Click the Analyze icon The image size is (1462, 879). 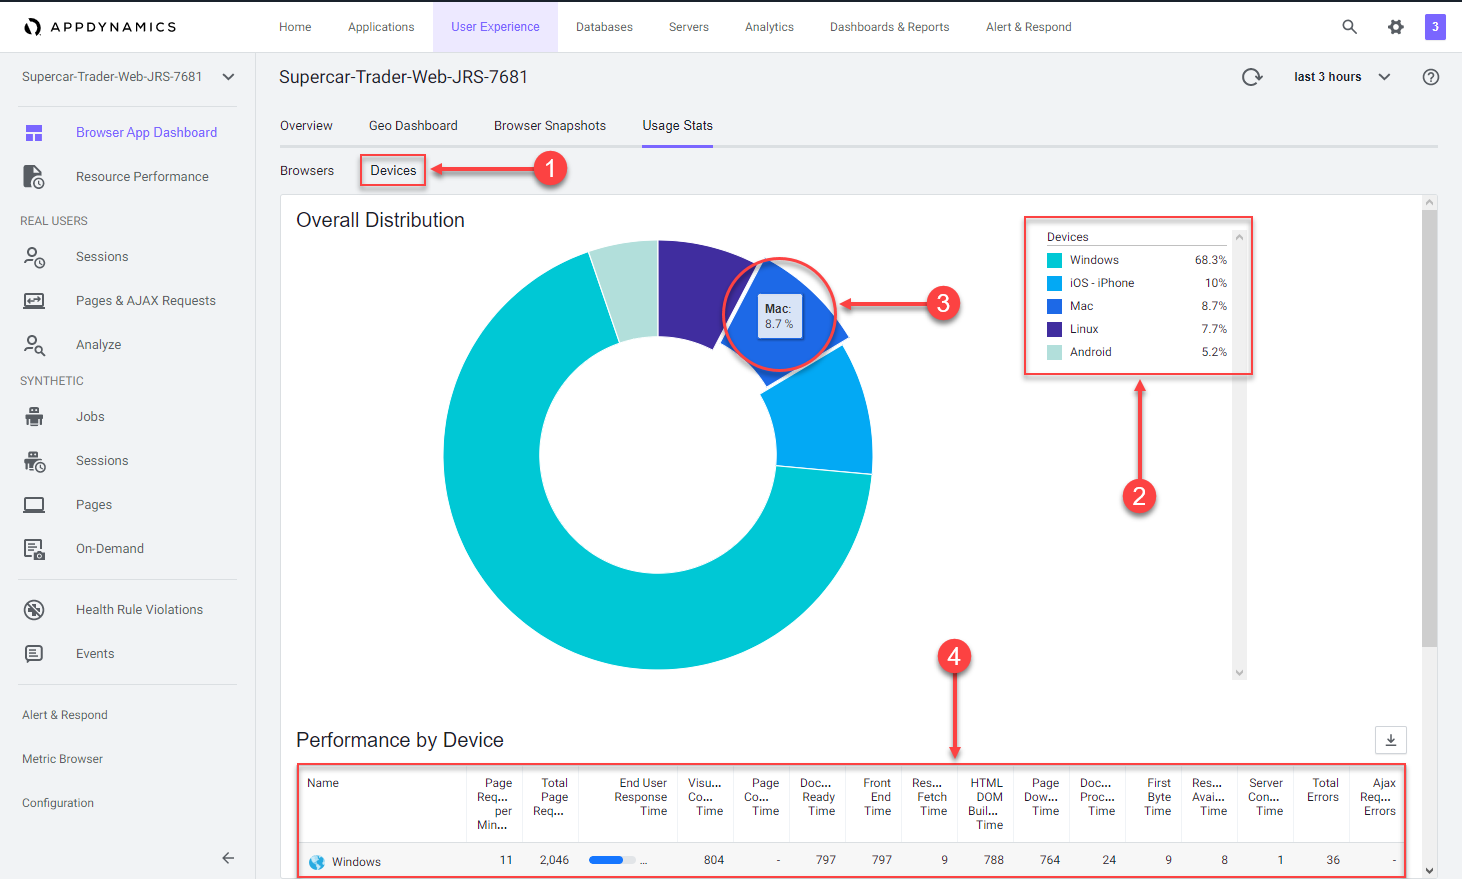pos(34,345)
